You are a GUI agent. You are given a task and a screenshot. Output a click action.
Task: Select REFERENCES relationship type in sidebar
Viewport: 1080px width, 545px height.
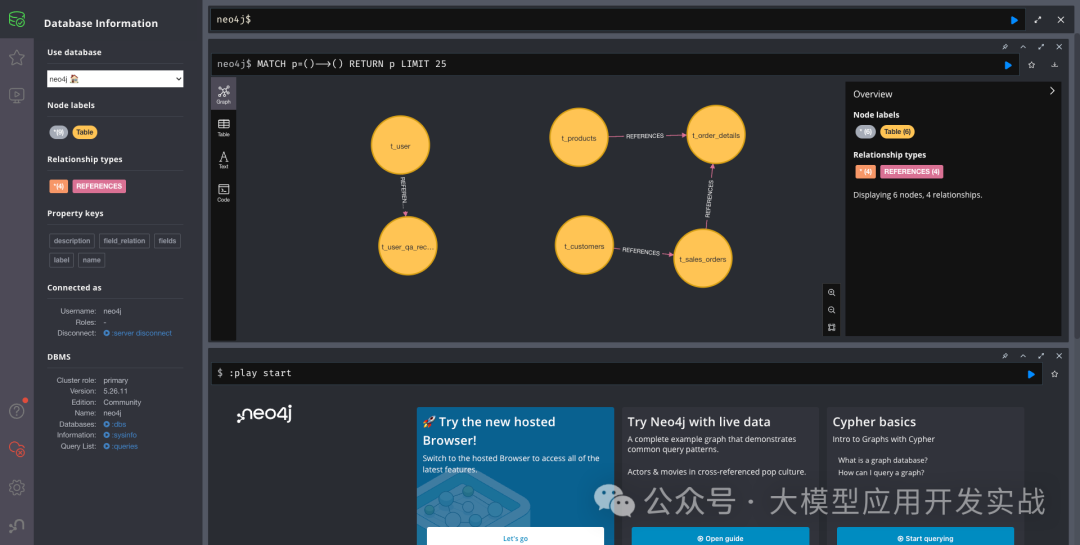click(x=99, y=186)
